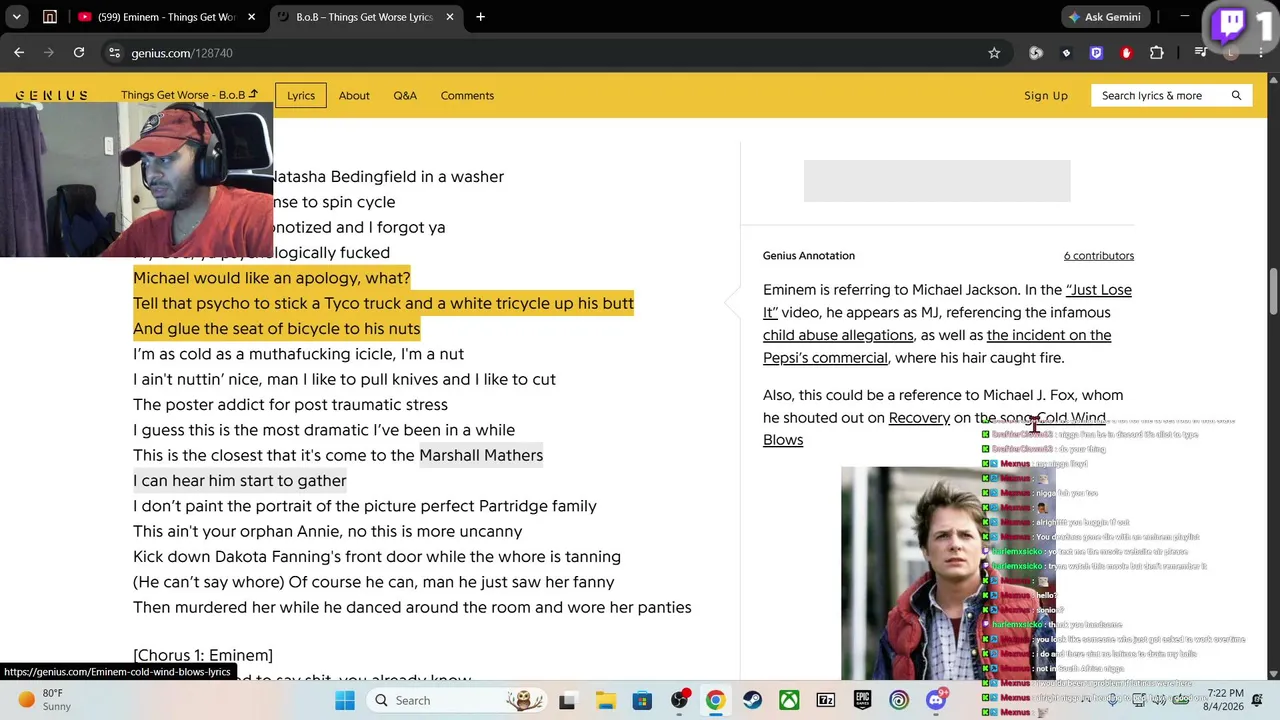1280x720 pixels.
Task: Click the Ask Gemini button
Action: (x=1104, y=17)
